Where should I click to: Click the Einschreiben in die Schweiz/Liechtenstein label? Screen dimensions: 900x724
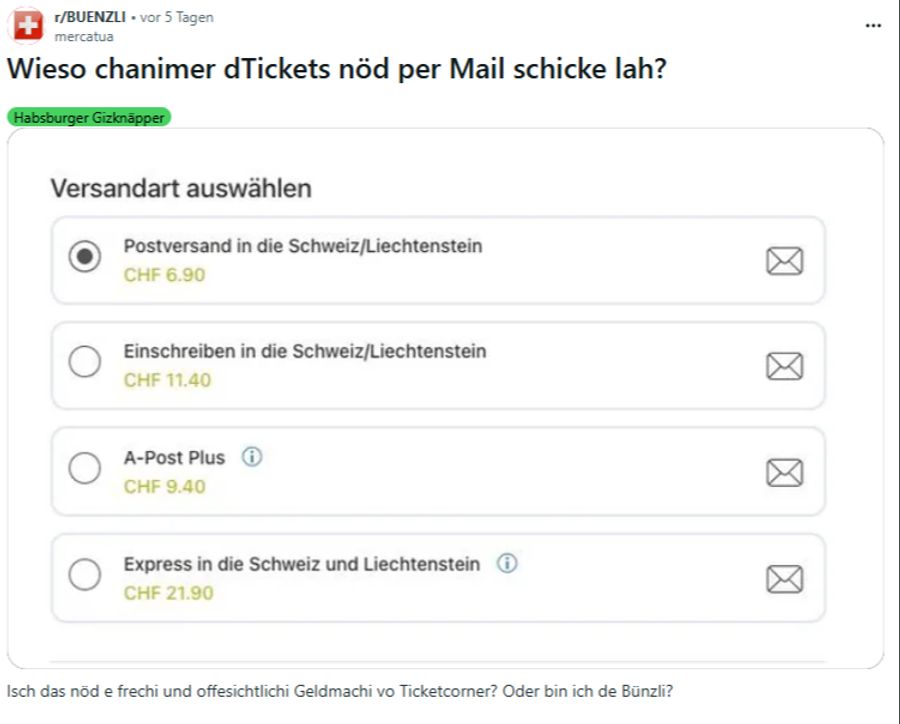point(305,351)
